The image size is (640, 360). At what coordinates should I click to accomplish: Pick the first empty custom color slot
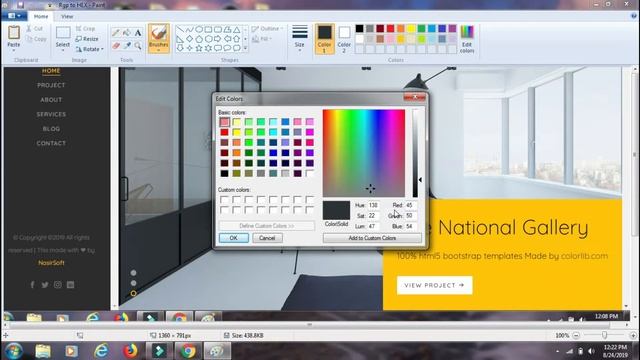(224, 200)
